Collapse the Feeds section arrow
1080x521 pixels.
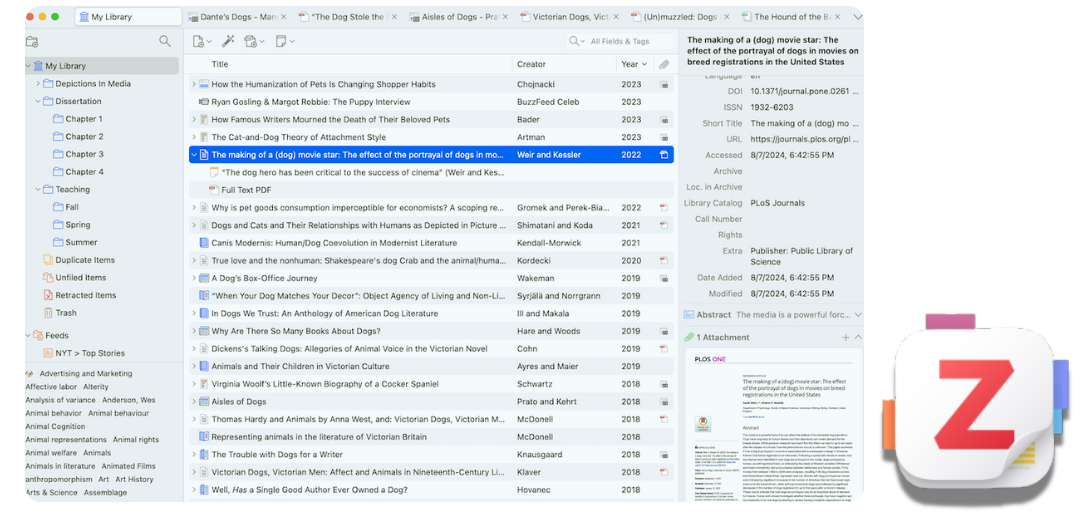tap(28, 336)
